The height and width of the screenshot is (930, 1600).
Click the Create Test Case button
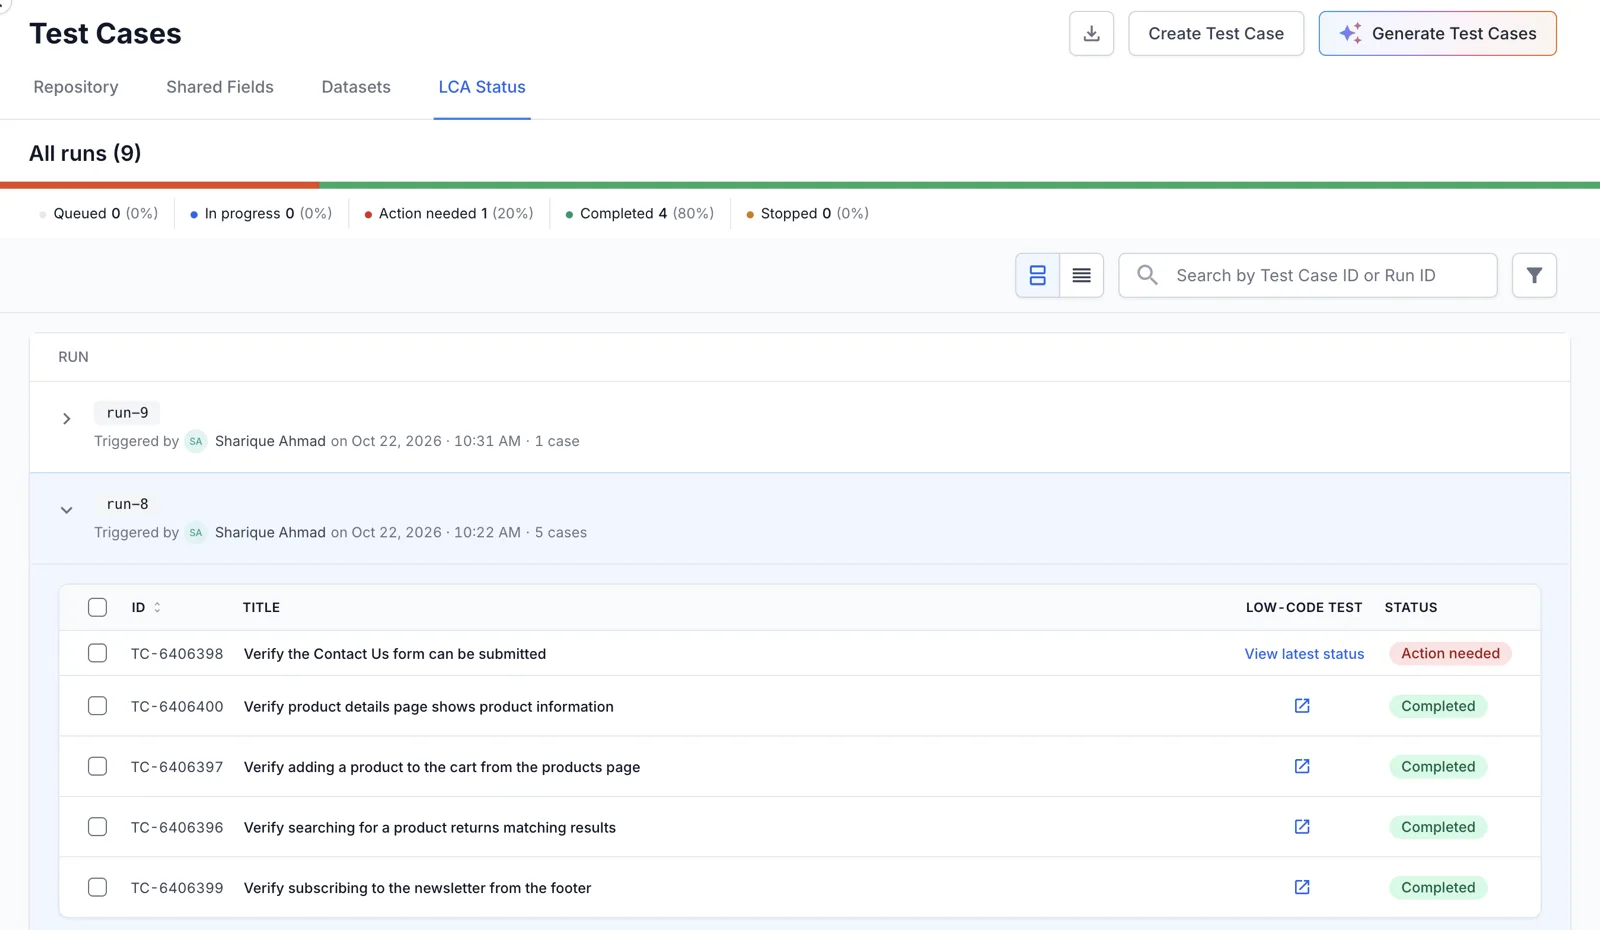[x=1216, y=34]
